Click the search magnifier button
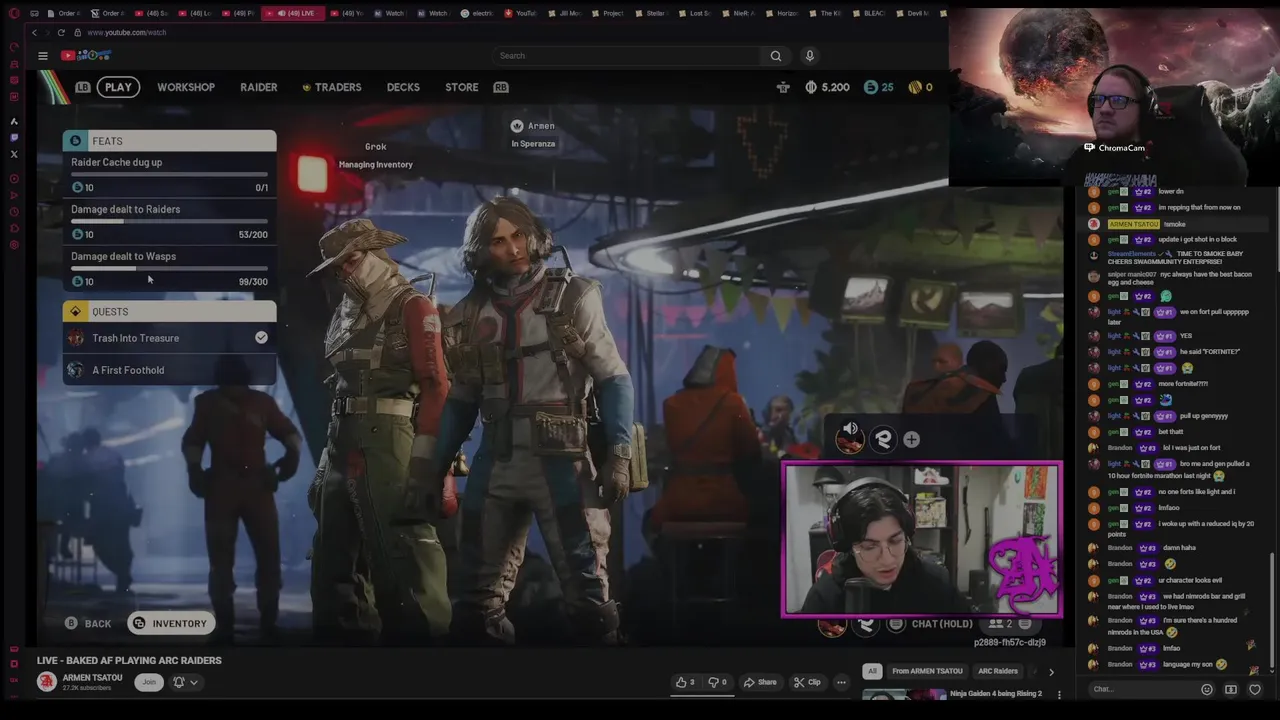The image size is (1280, 720). tap(776, 56)
